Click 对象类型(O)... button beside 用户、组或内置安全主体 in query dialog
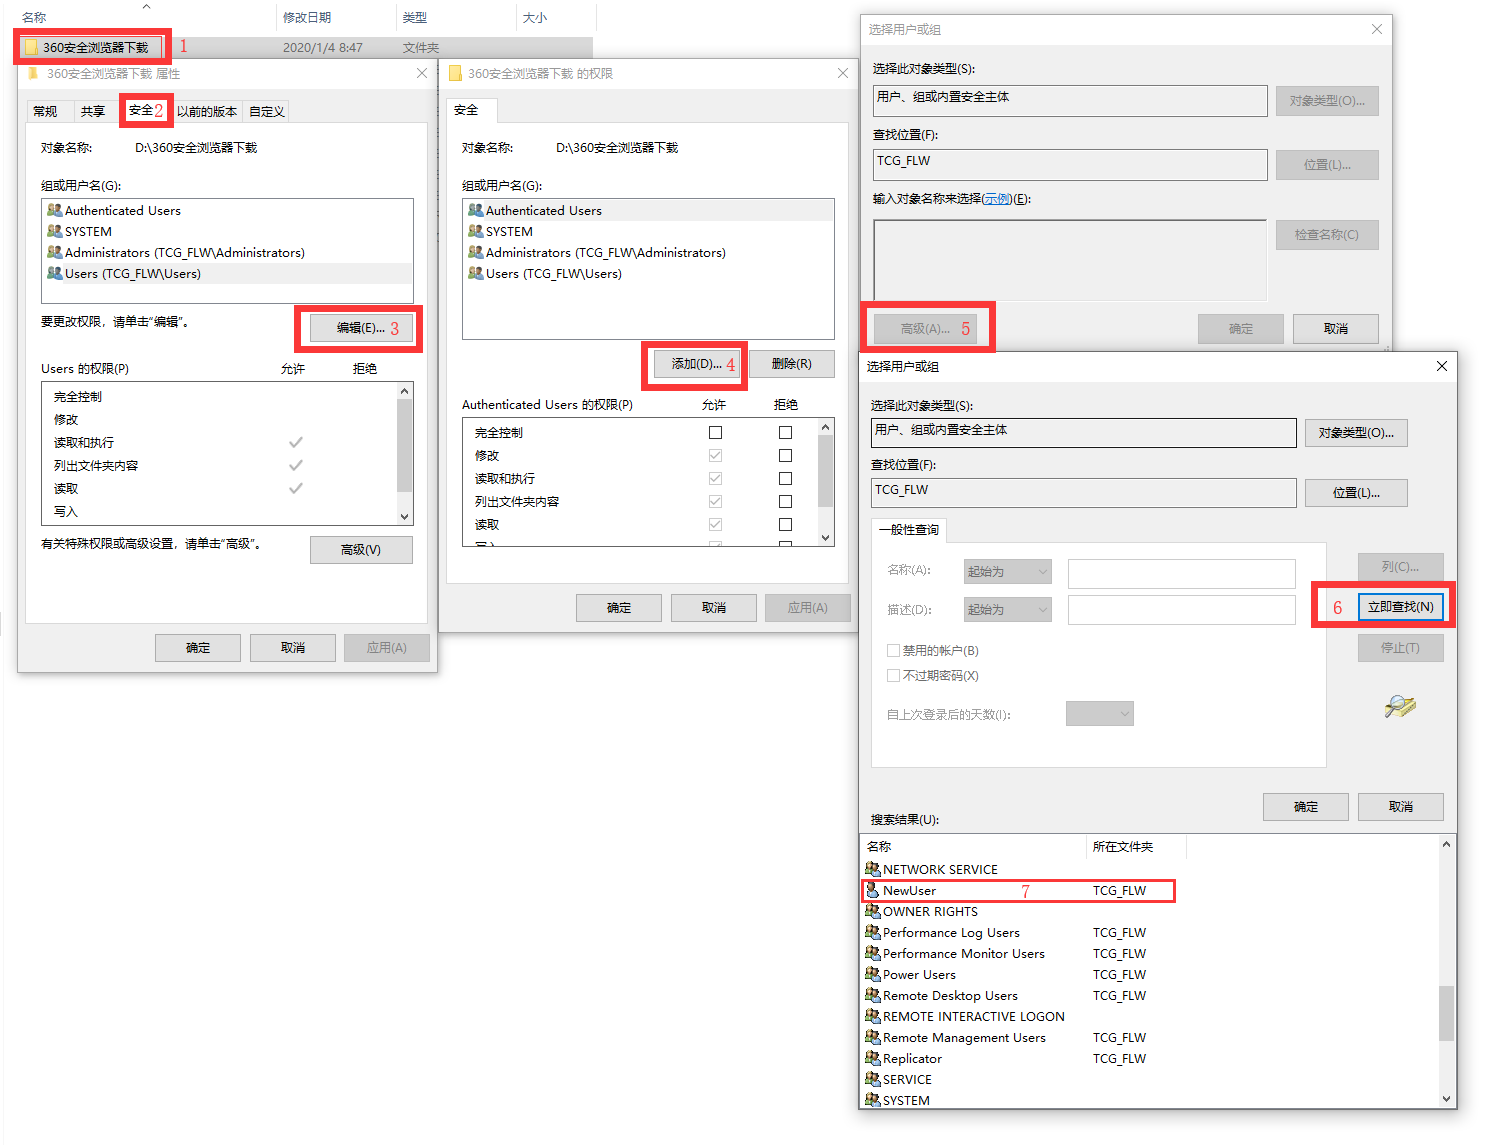The image size is (1495, 1145). click(x=1356, y=433)
